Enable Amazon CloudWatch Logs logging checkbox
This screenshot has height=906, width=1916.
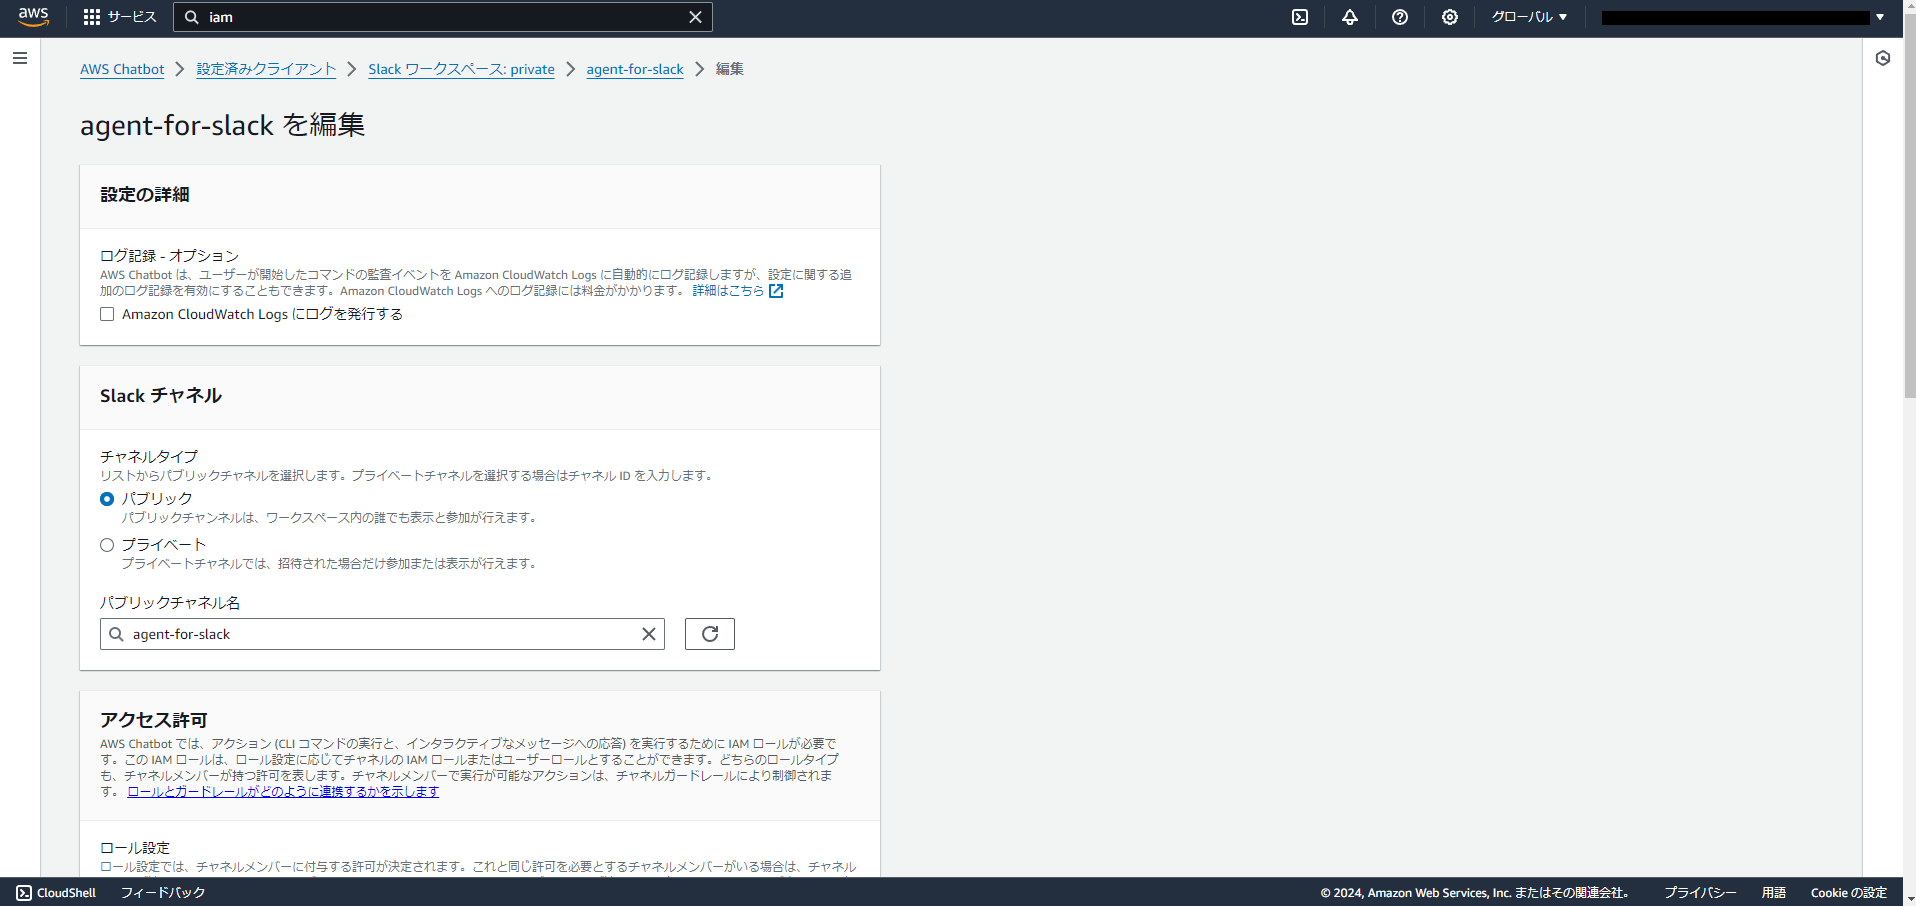107,314
